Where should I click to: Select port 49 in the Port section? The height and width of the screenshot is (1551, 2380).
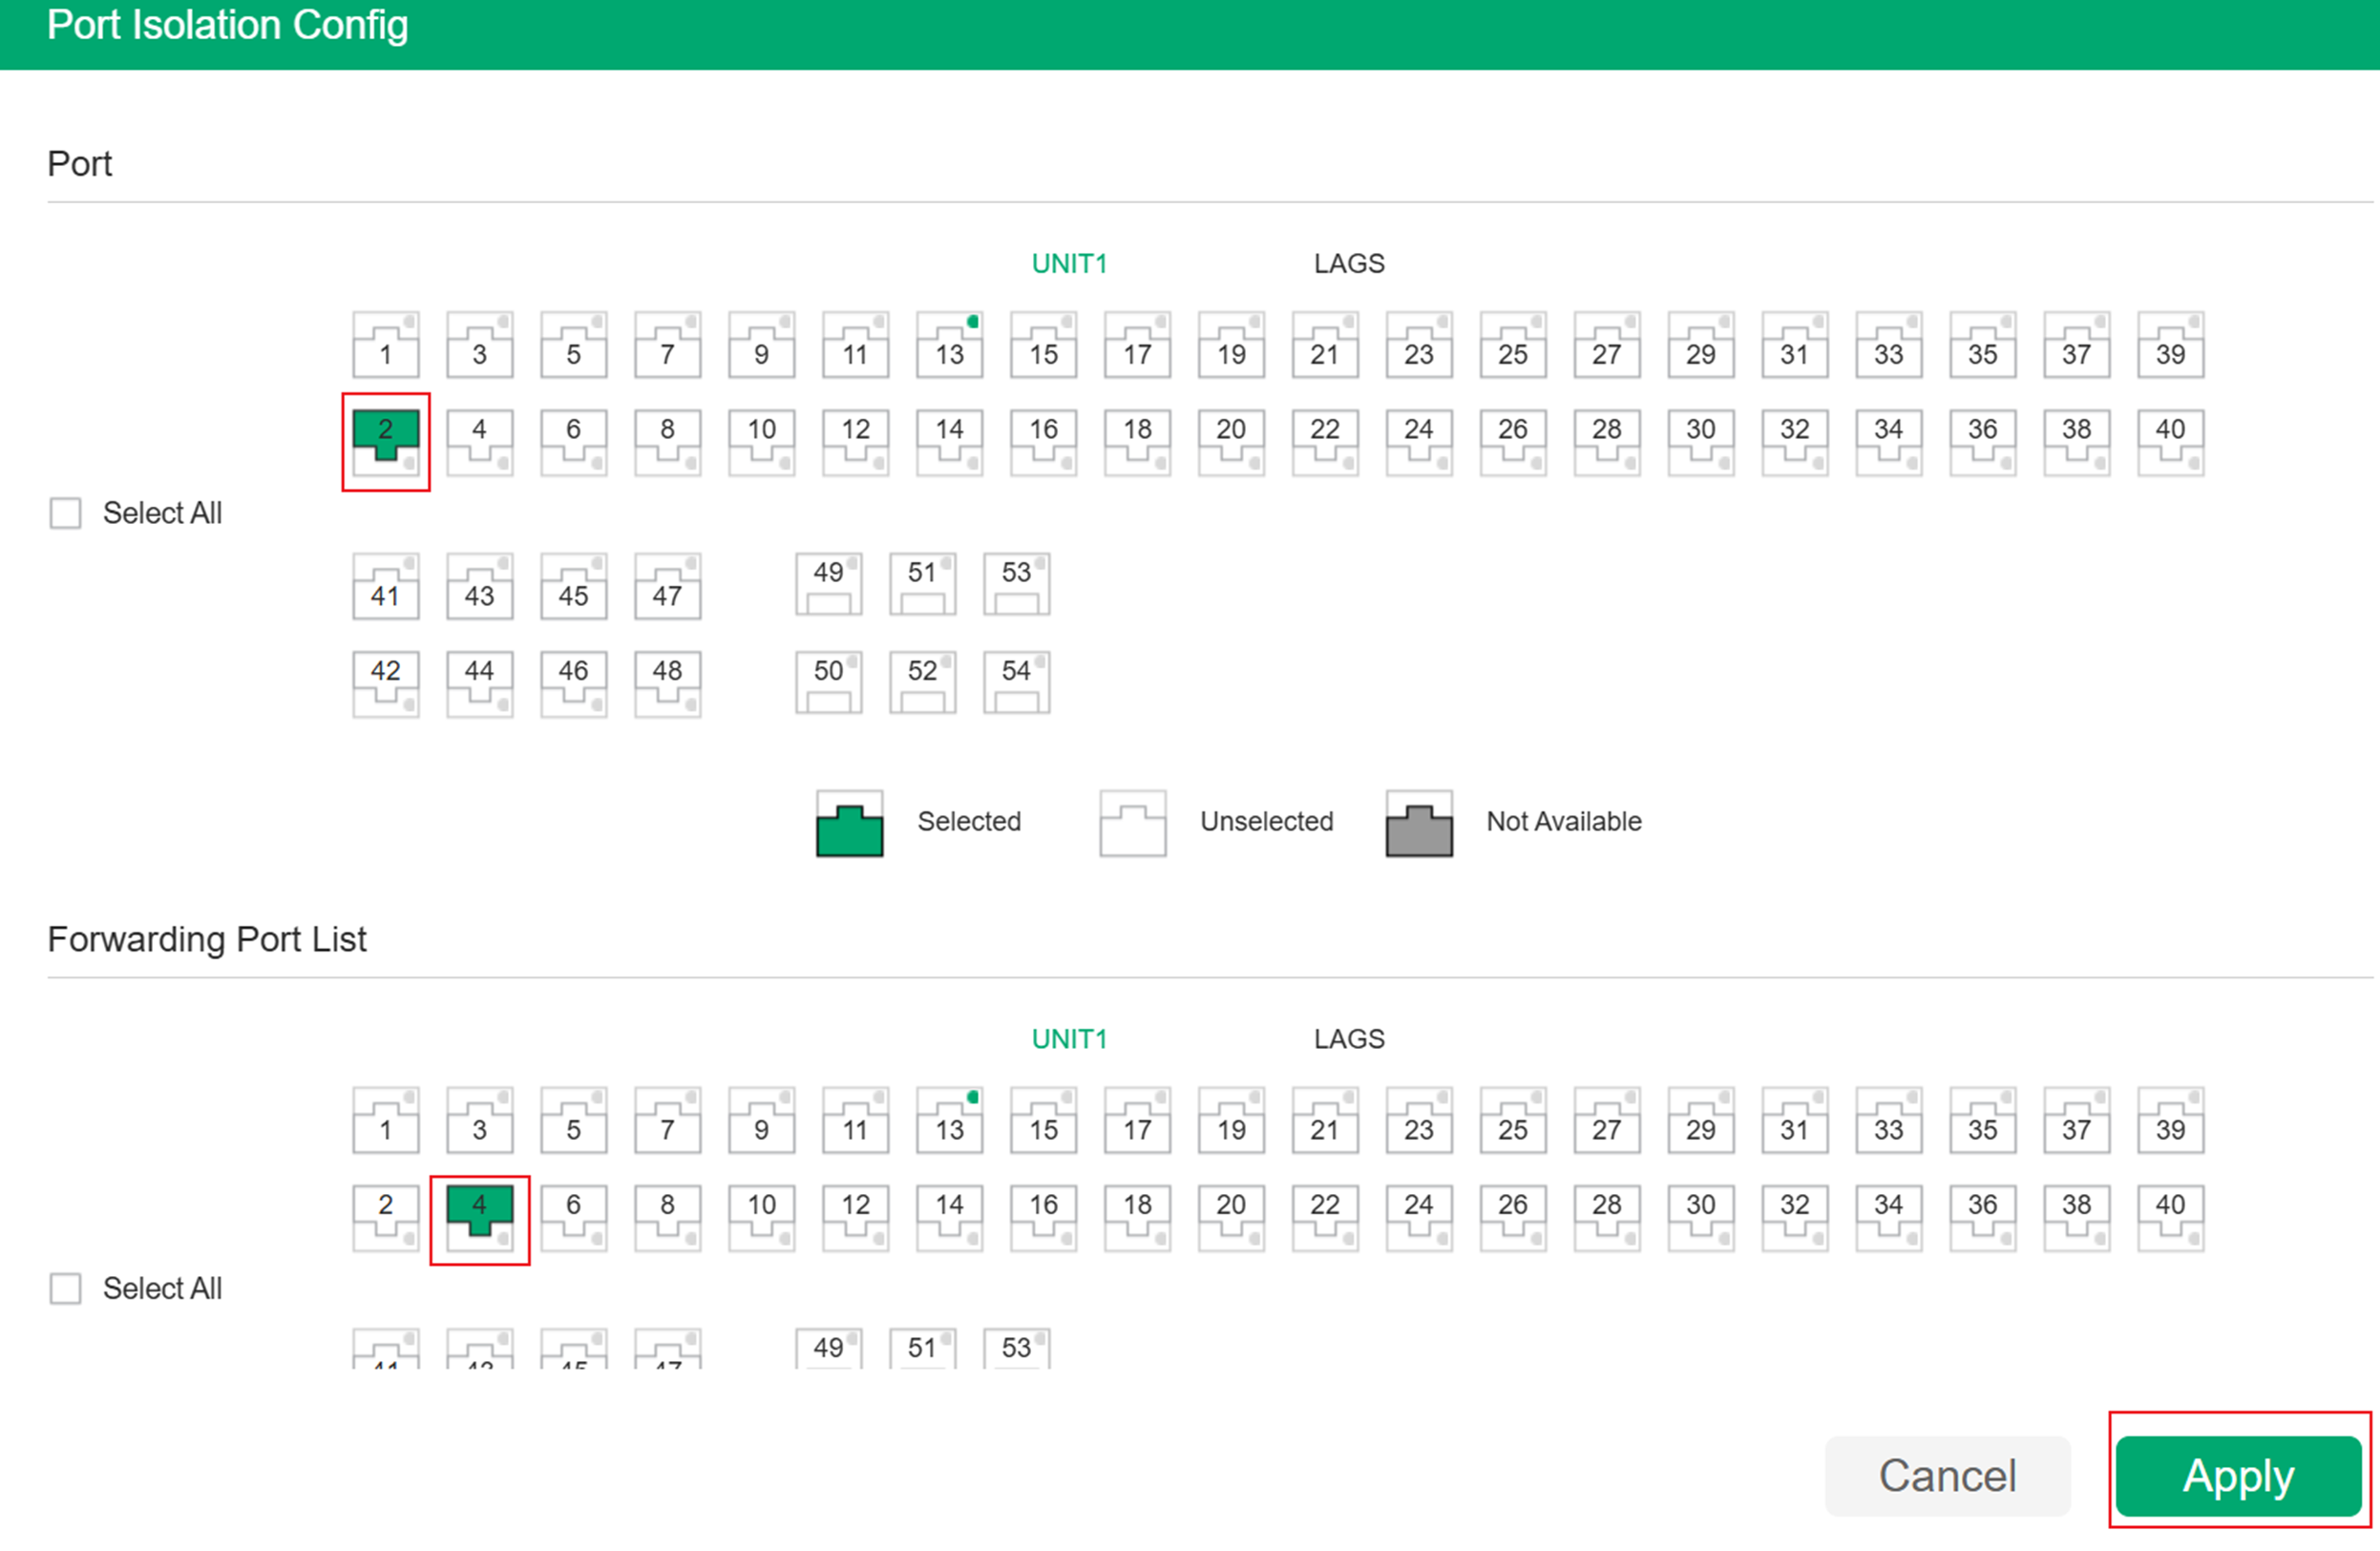tap(827, 583)
